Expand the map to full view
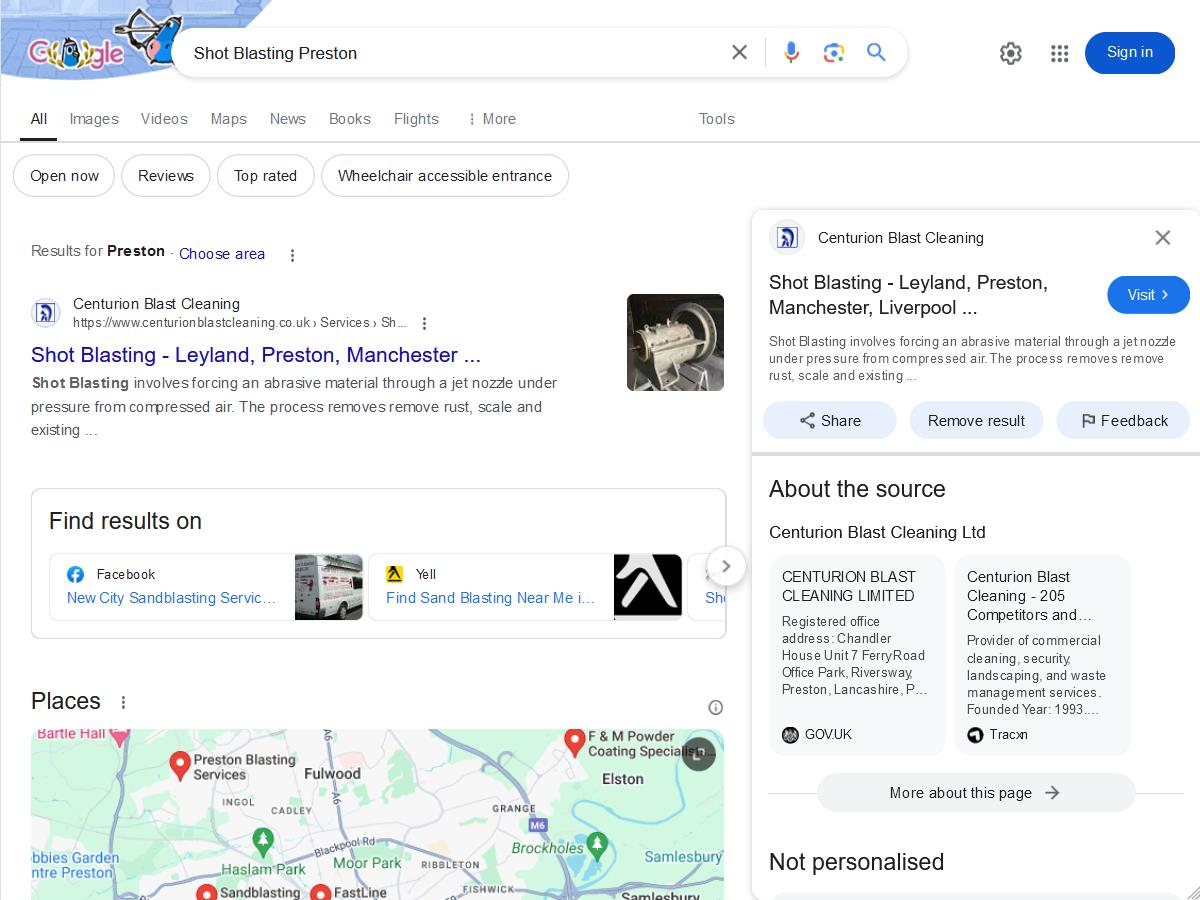The height and width of the screenshot is (900, 1200). pyautogui.click(x=699, y=753)
